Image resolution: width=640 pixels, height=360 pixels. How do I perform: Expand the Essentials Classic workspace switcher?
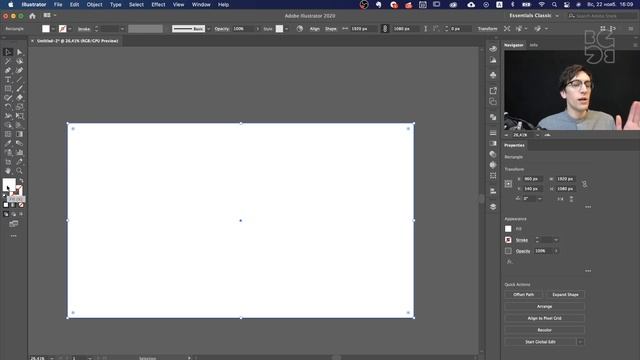pyautogui.click(x=557, y=16)
